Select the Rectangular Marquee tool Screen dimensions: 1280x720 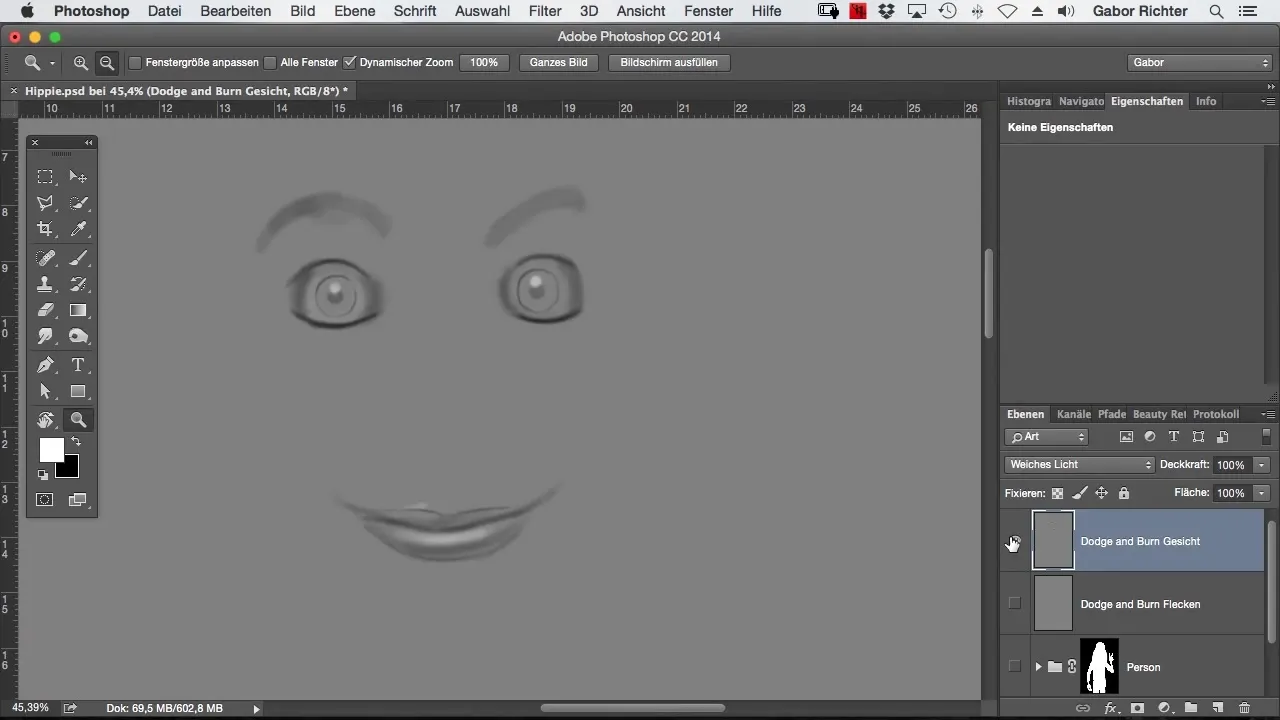coord(46,177)
